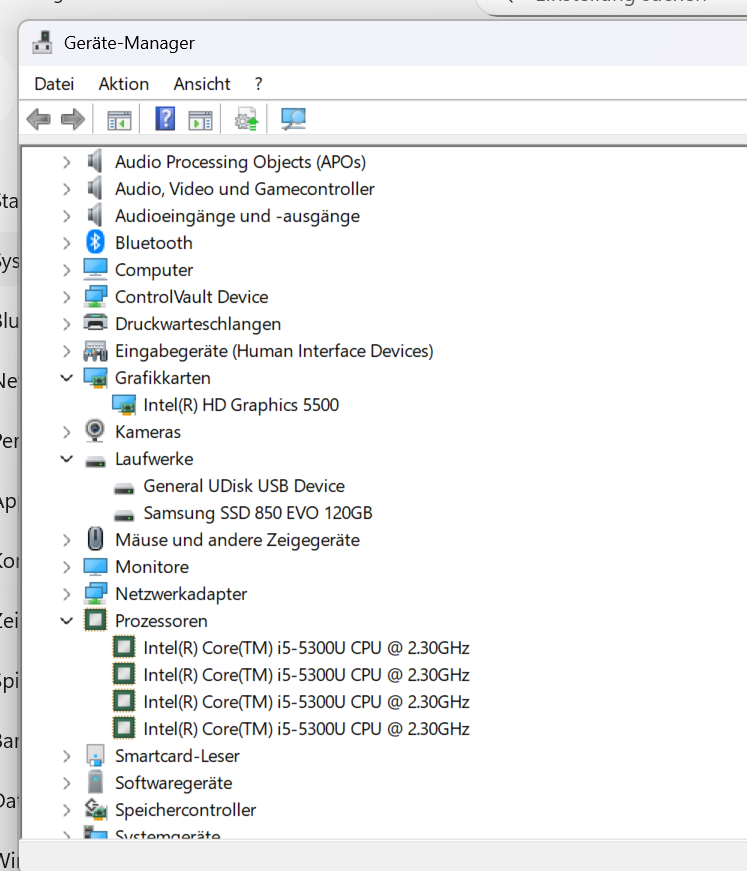Open Help via the blue question mark icon

(x=165, y=119)
